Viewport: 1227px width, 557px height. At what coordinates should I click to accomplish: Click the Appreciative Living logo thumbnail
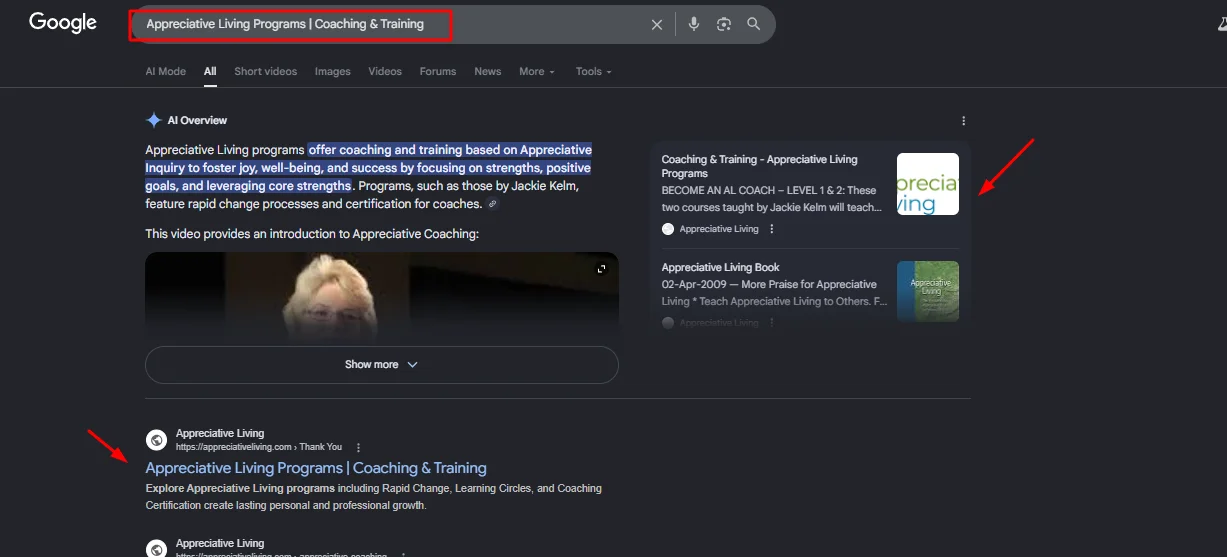click(927, 184)
